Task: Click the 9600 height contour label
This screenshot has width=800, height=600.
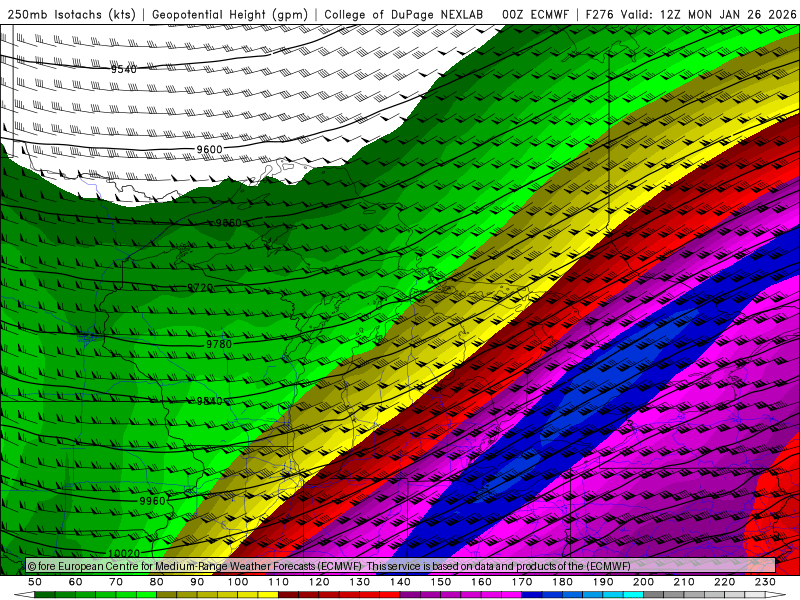Action: (209, 149)
